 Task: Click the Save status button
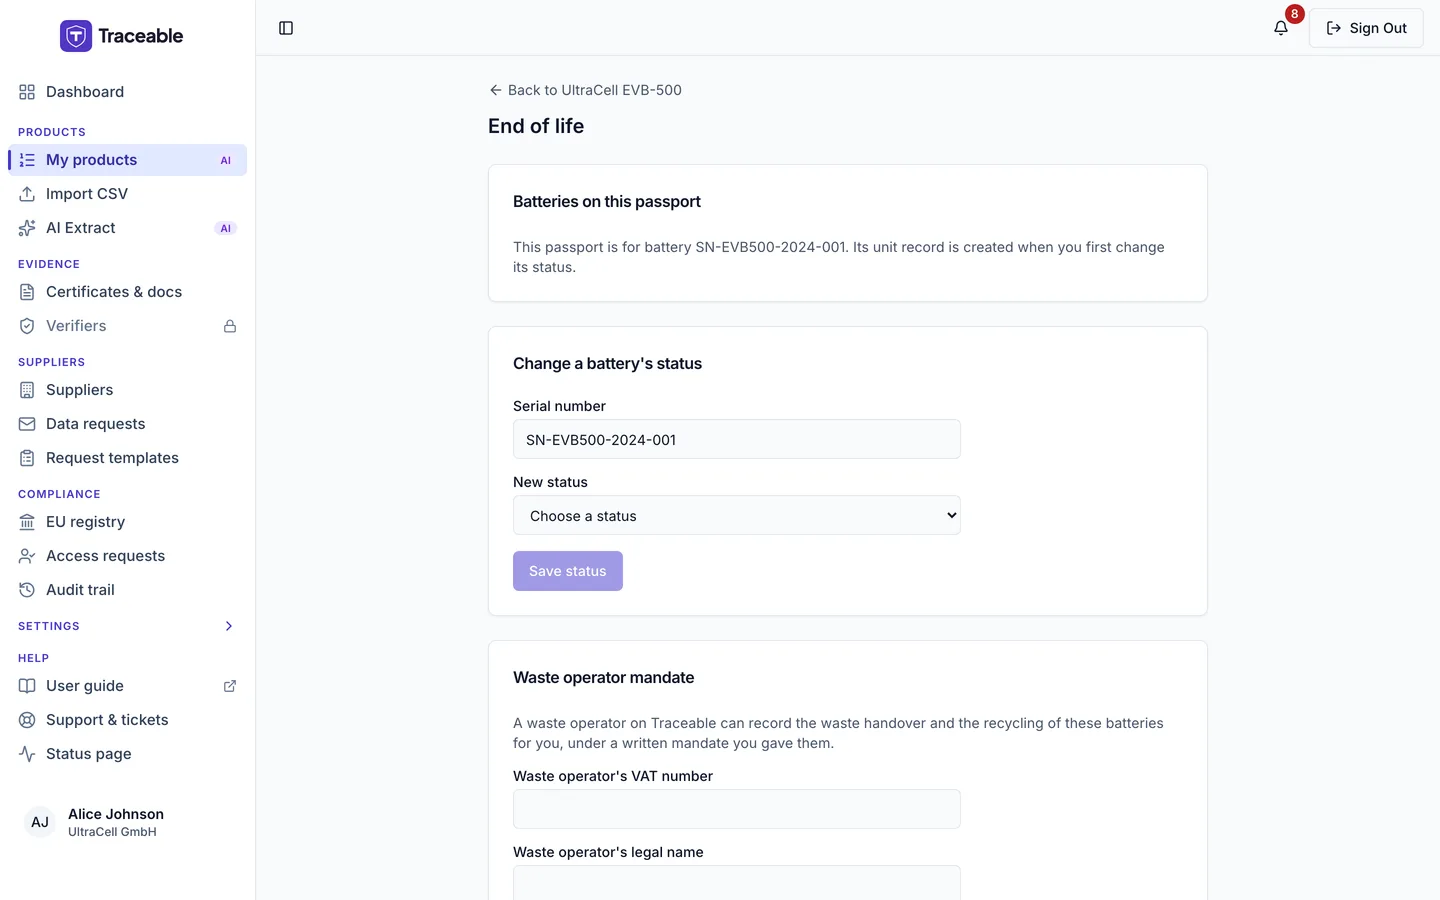coord(568,571)
